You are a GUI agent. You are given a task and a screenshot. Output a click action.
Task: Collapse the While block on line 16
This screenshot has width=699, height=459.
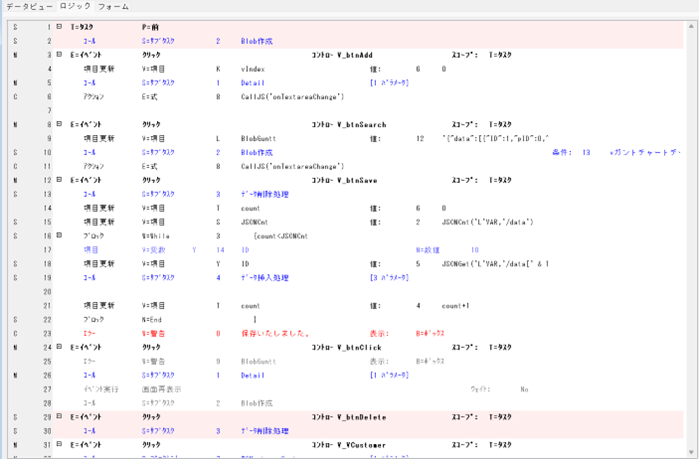(59, 235)
